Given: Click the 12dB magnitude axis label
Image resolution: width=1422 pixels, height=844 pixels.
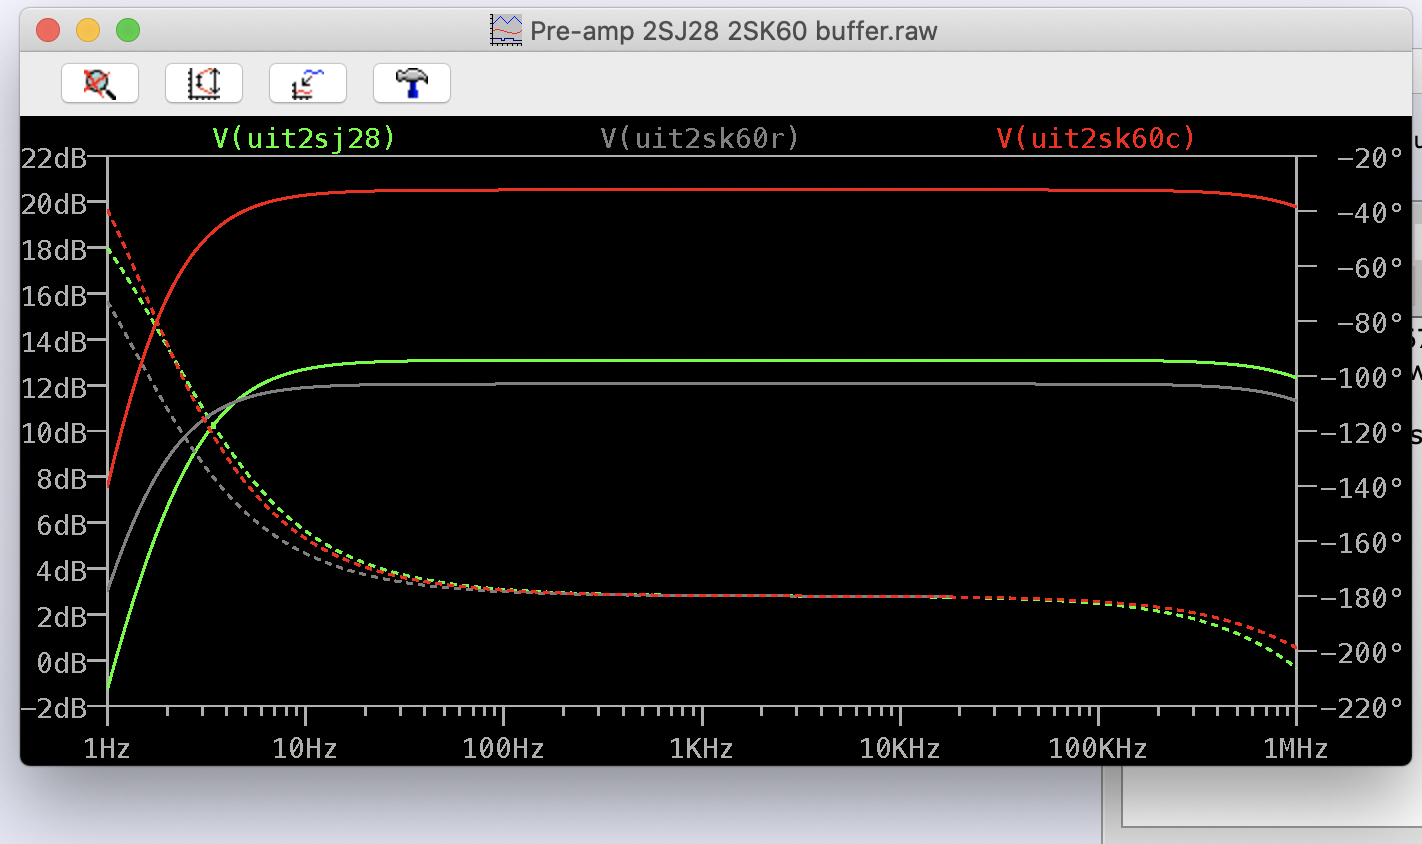Looking at the screenshot, I should tap(54, 387).
